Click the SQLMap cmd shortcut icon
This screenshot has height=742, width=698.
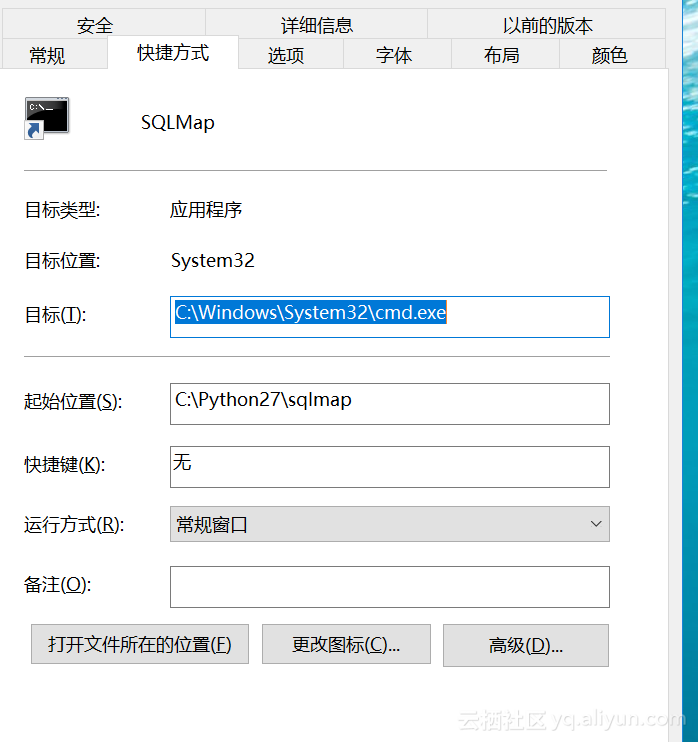(47, 118)
